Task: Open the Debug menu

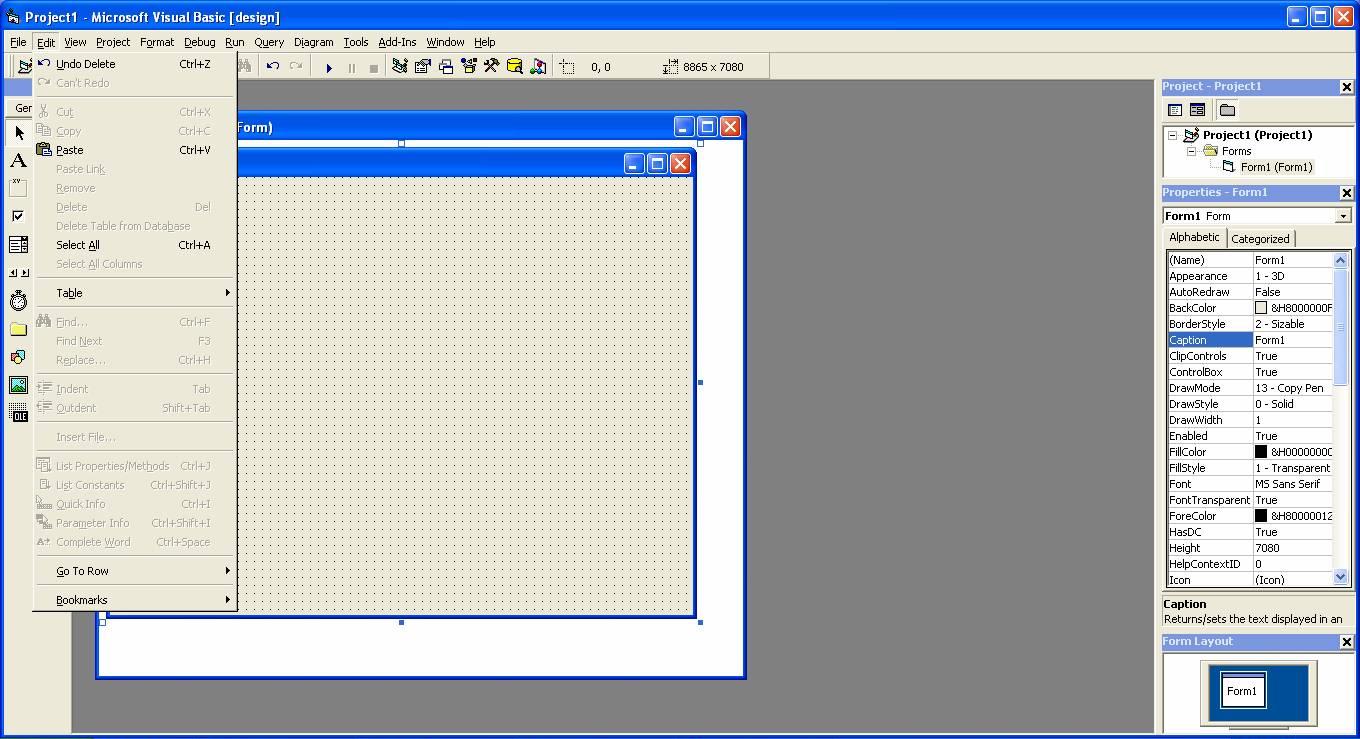Action: coord(199,42)
